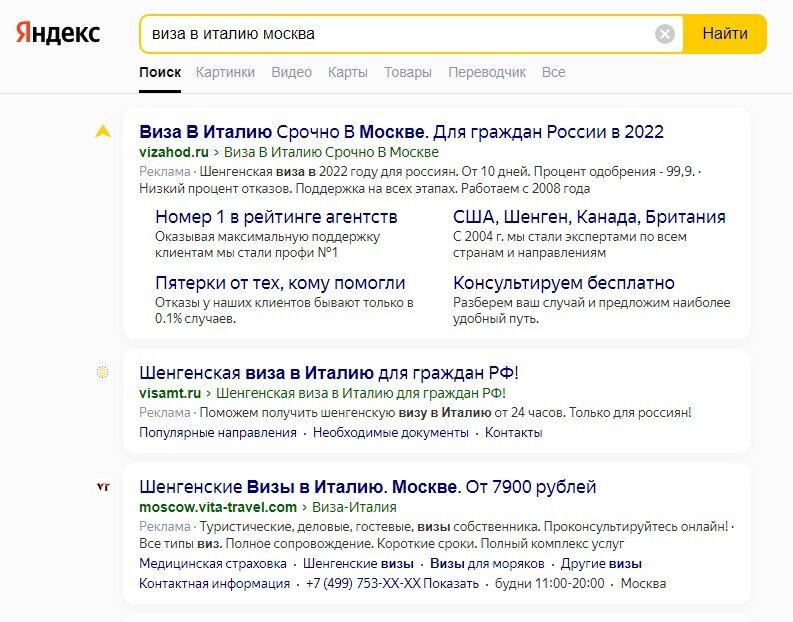This screenshot has width=793, height=622.
Task: Open the visamt.ru favicon
Action: coord(103,372)
